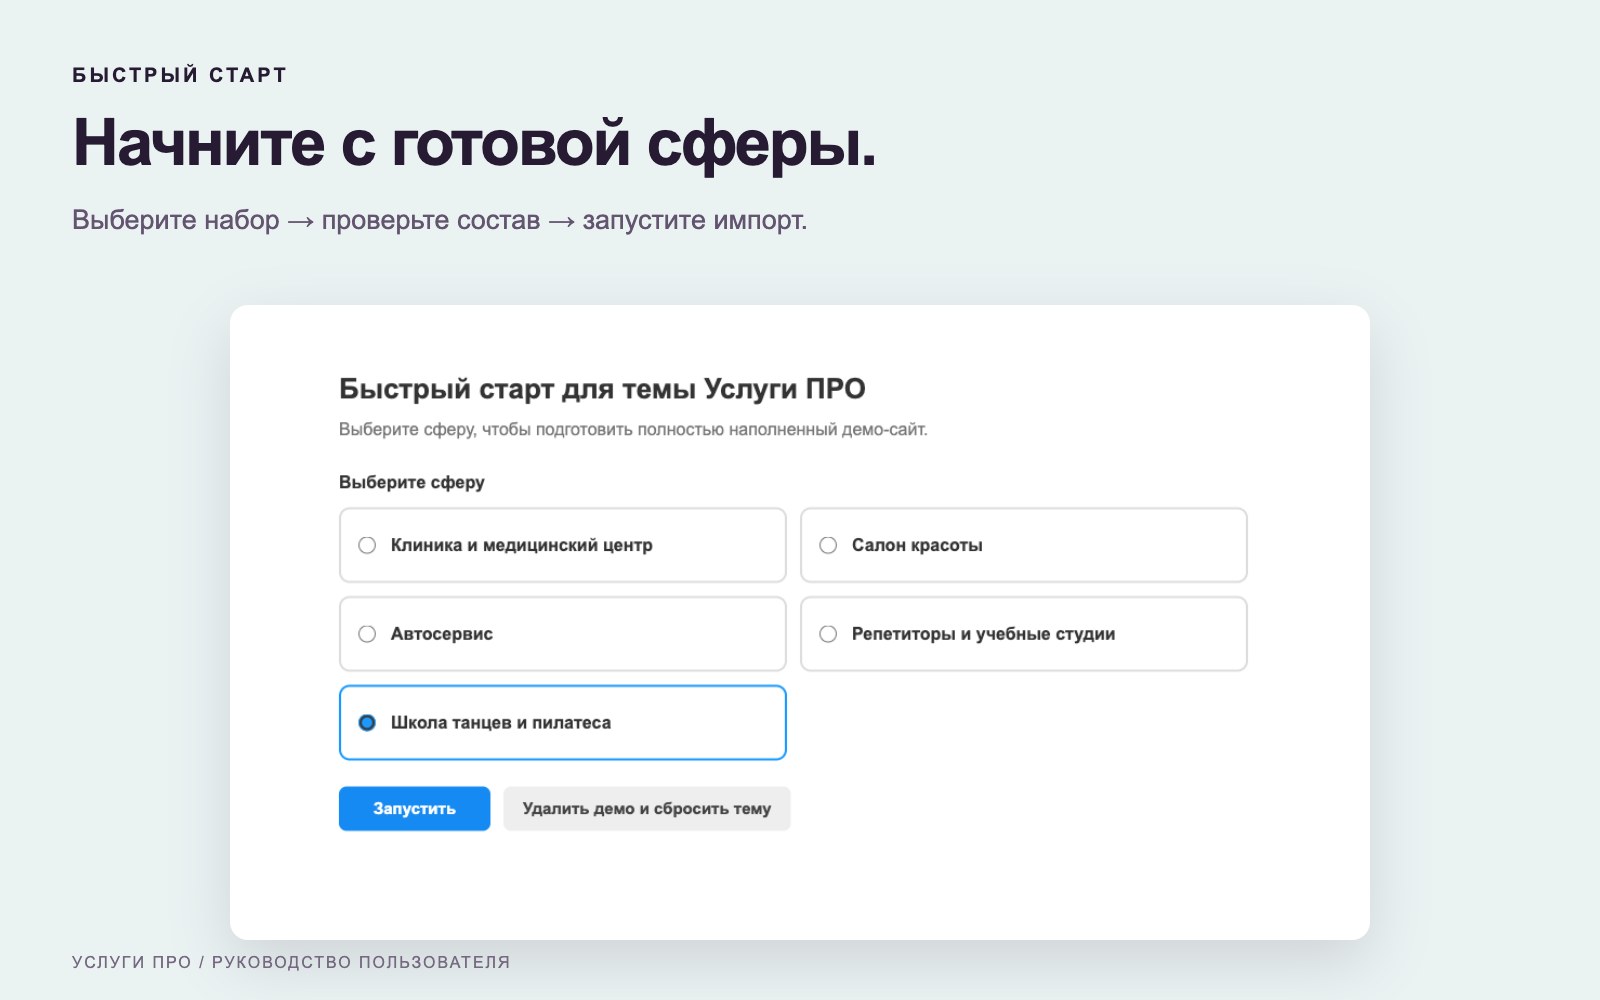Click the heading 'Быстрый старт для темы Услуги ПРО'

pos(602,388)
